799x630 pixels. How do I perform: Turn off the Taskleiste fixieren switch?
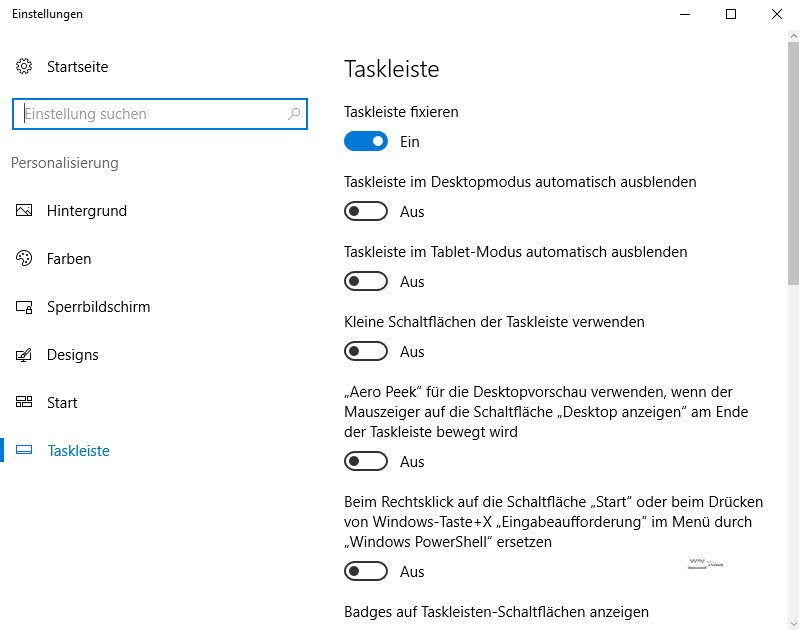click(366, 142)
